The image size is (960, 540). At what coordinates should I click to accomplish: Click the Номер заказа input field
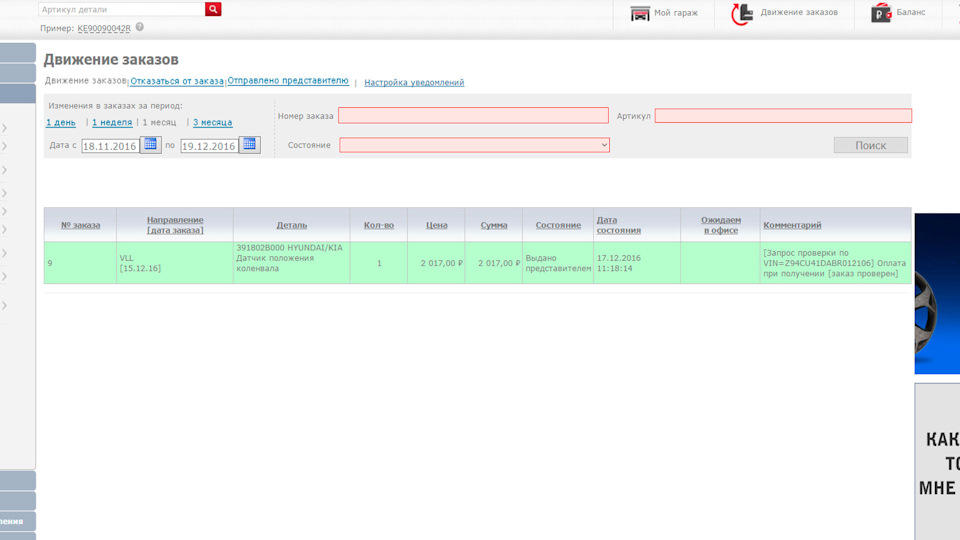[x=473, y=115]
